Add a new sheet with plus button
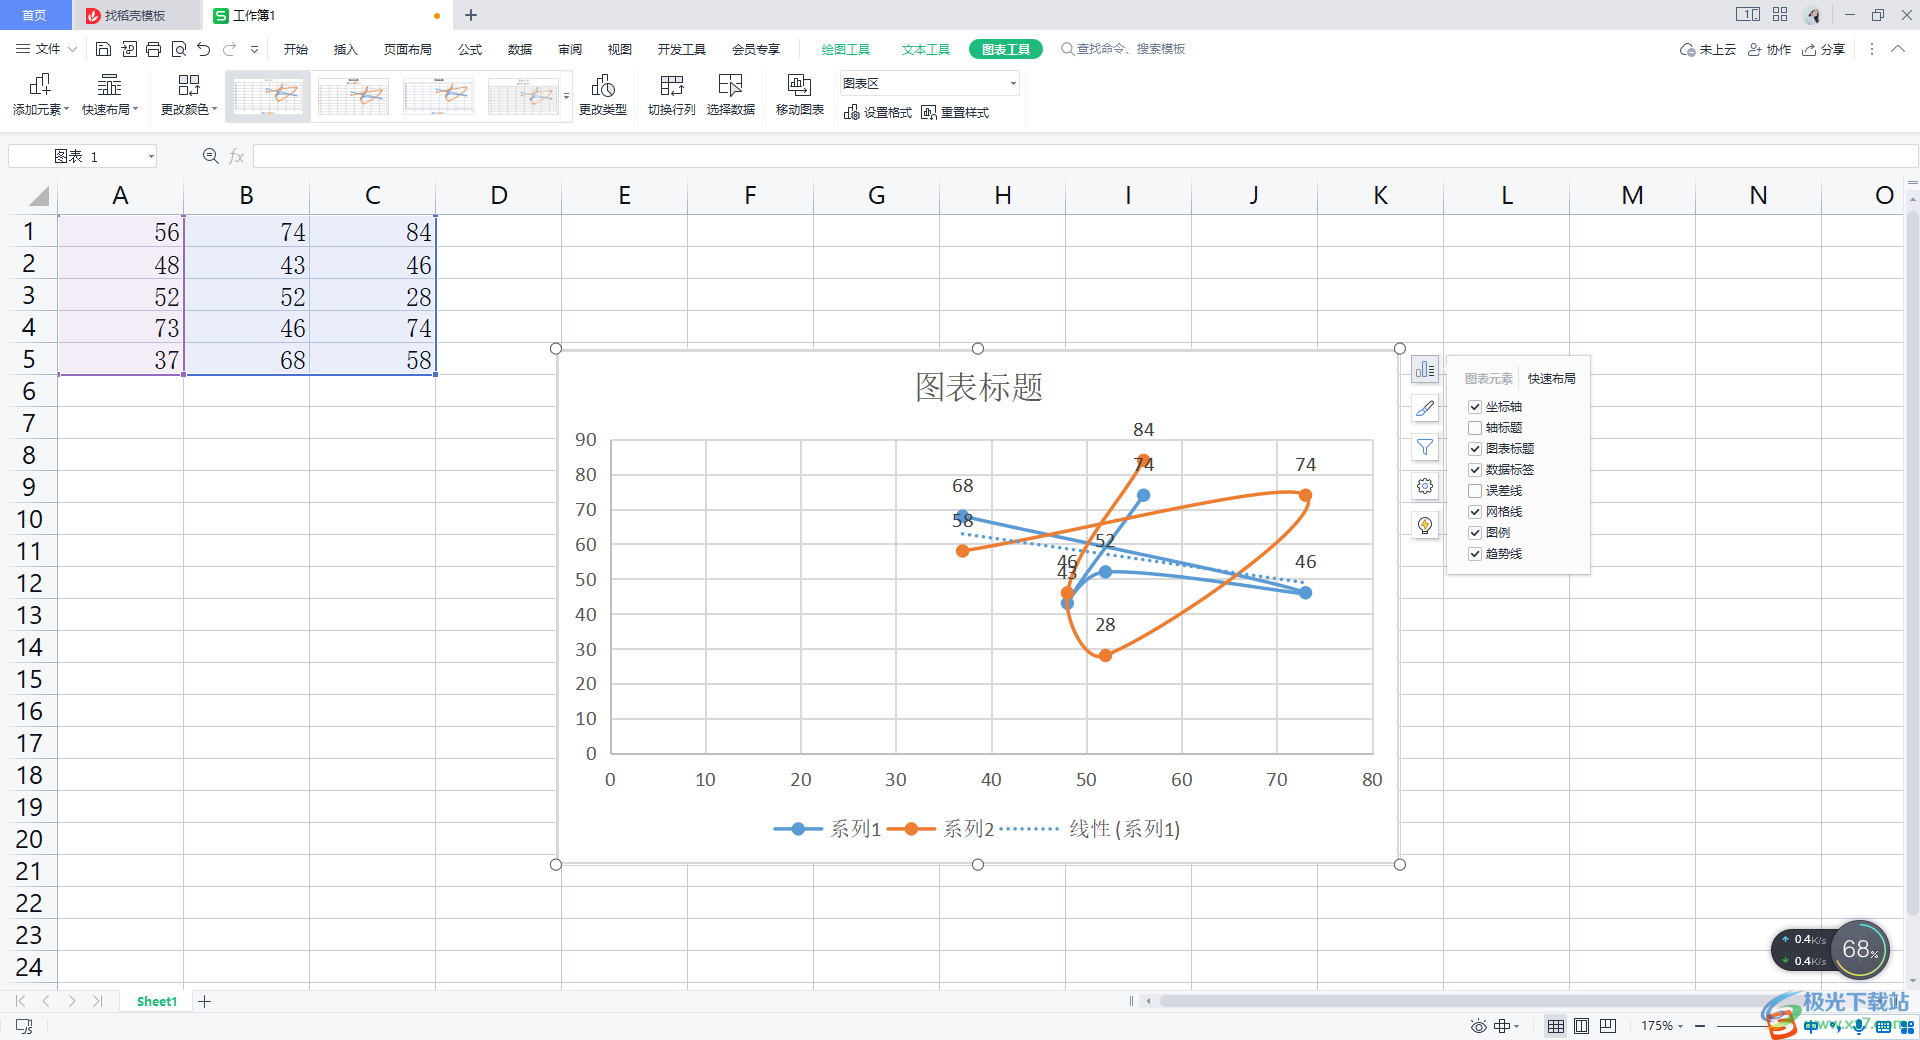1920x1040 pixels. (x=205, y=1001)
